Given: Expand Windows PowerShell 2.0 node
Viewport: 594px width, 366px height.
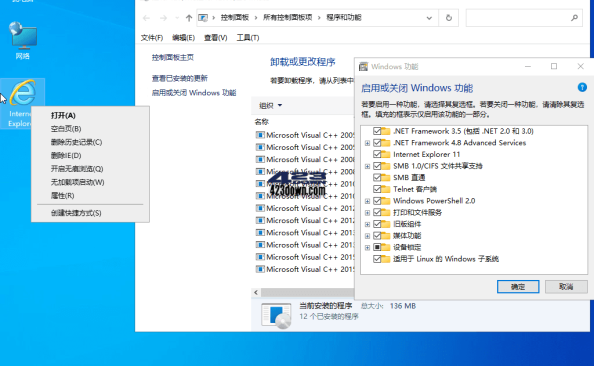Looking at the screenshot, I should [367, 201].
